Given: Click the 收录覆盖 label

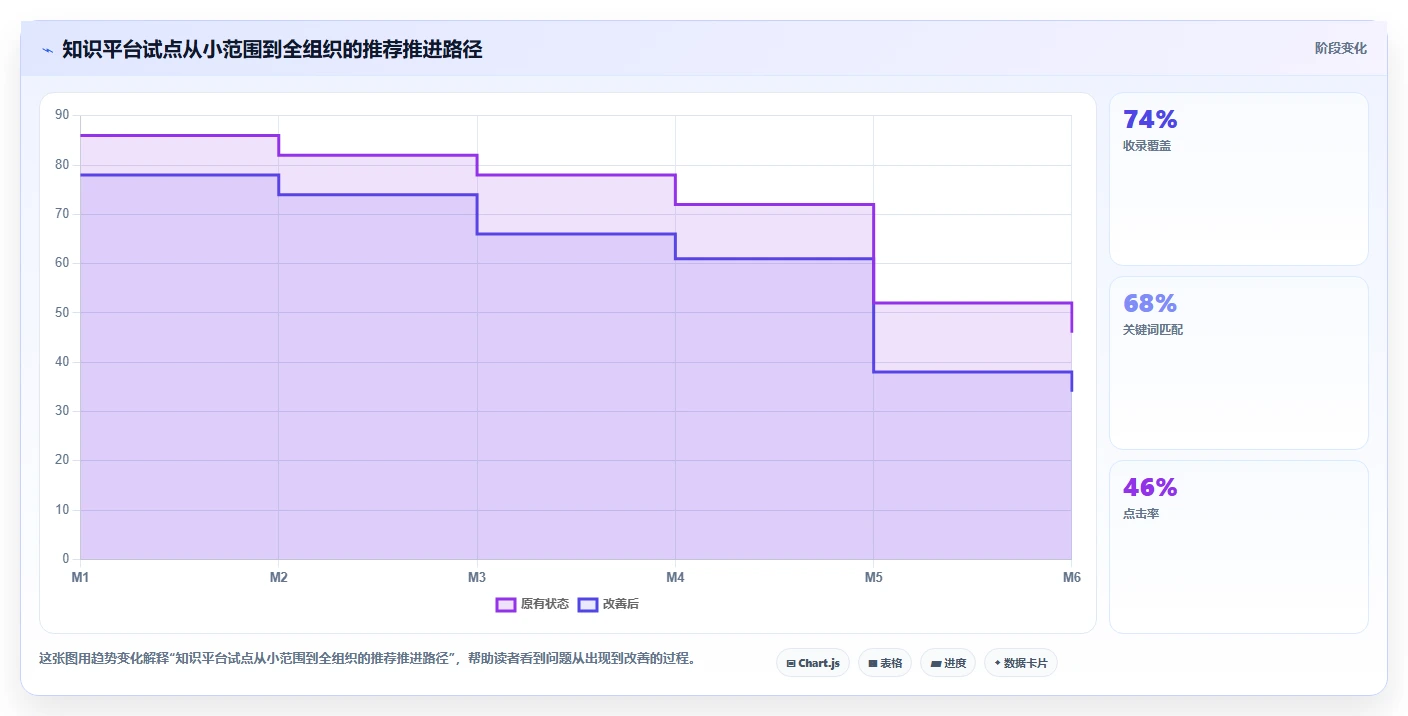Looking at the screenshot, I should tap(1147, 146).
